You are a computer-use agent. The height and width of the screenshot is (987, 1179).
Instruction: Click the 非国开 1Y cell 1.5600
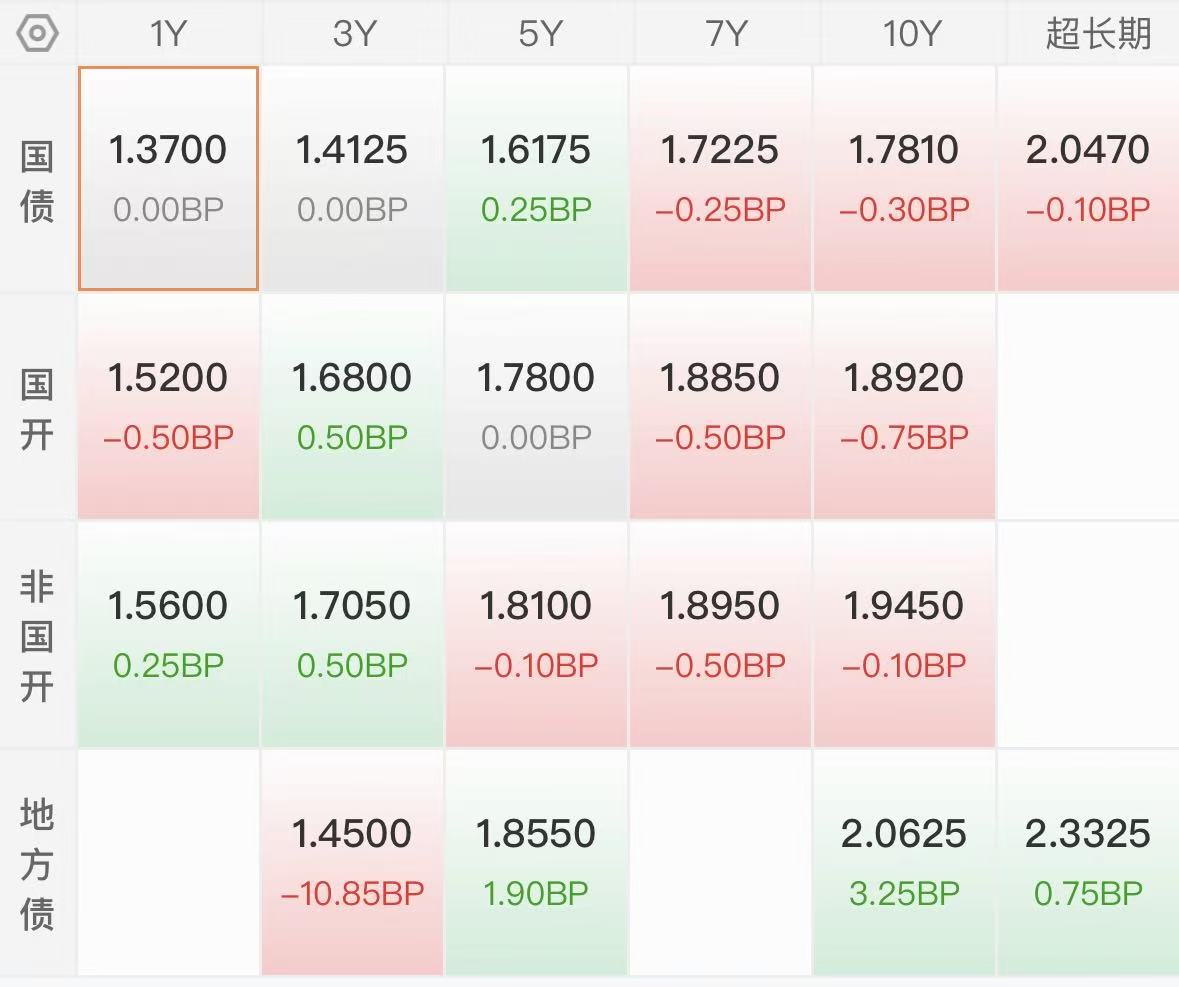pyautogui.click(x=168, y=634)
